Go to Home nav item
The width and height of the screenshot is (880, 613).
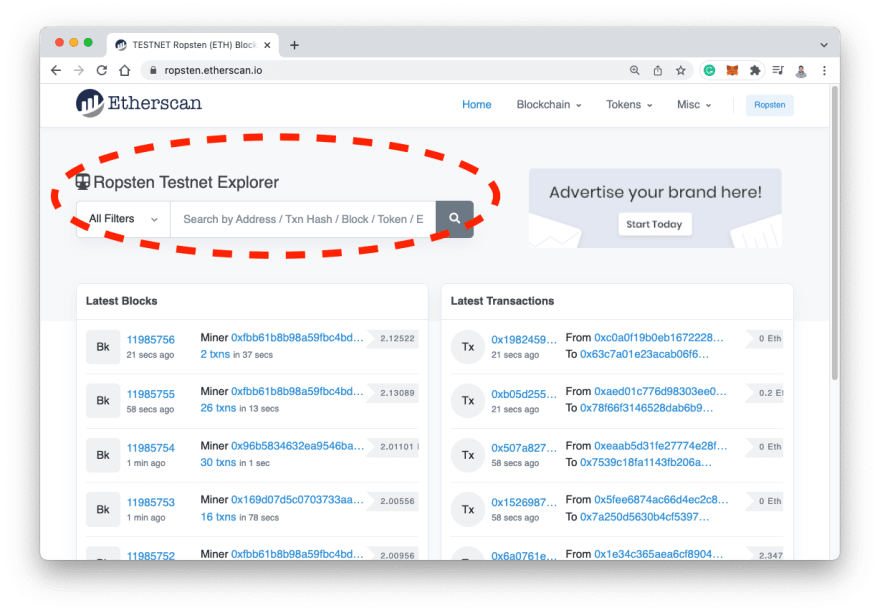click(476, 104)
